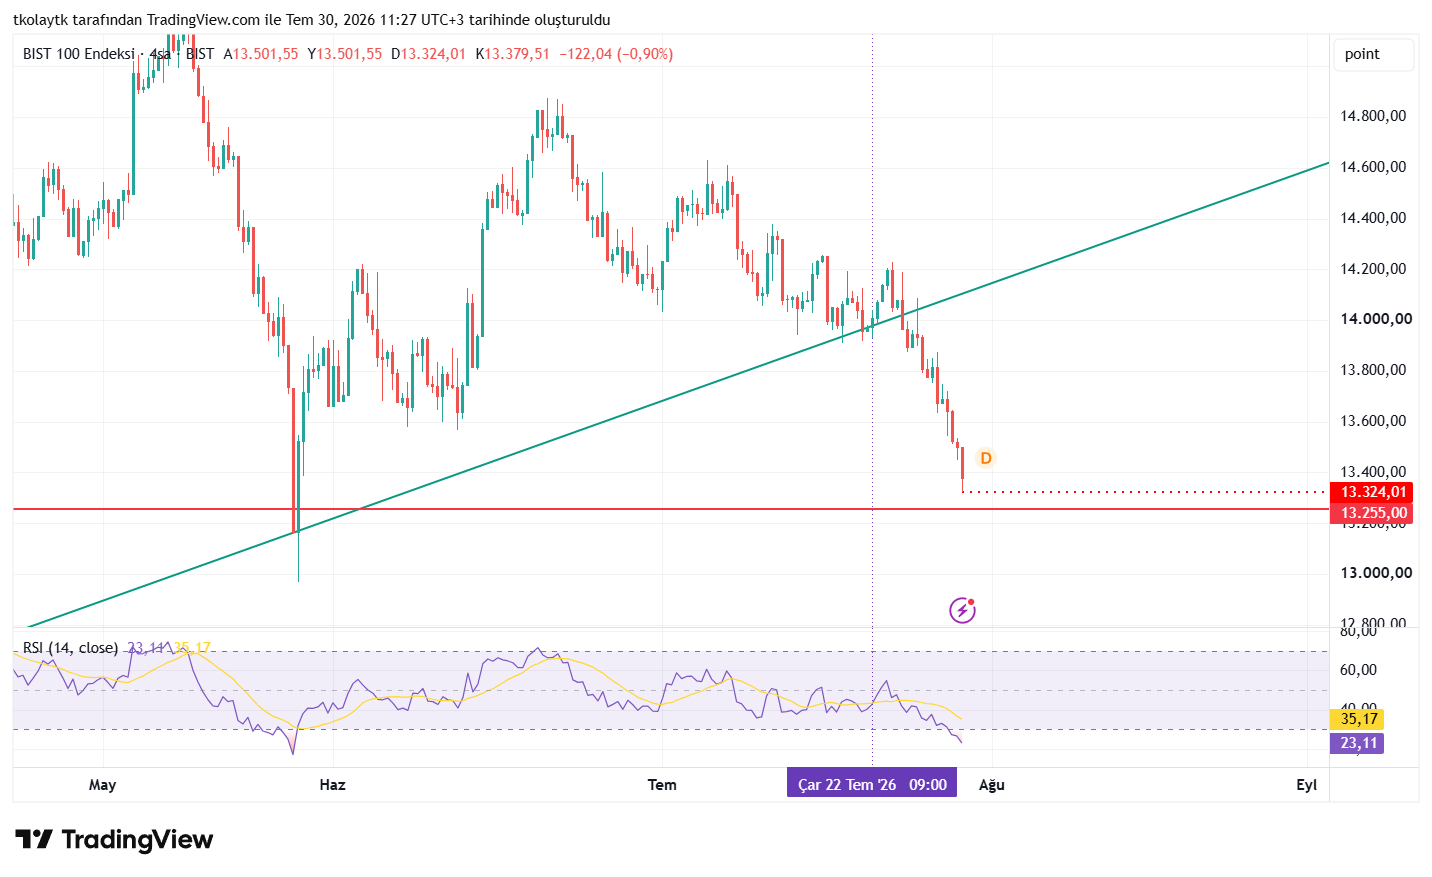Screen dimensions: 1432x877
Task: Click the 13.800,00 price axis label
Action: [x=1373, y=370]
